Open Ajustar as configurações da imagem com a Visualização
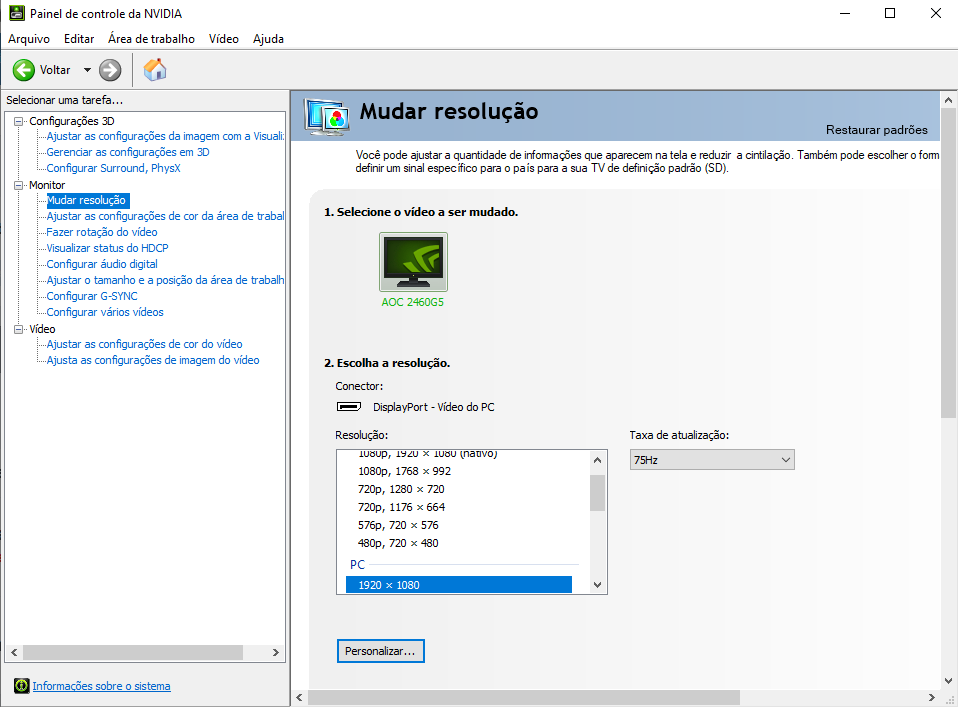Screen dimensions: 959x707 pyautogui.click(x=165, y=136)
